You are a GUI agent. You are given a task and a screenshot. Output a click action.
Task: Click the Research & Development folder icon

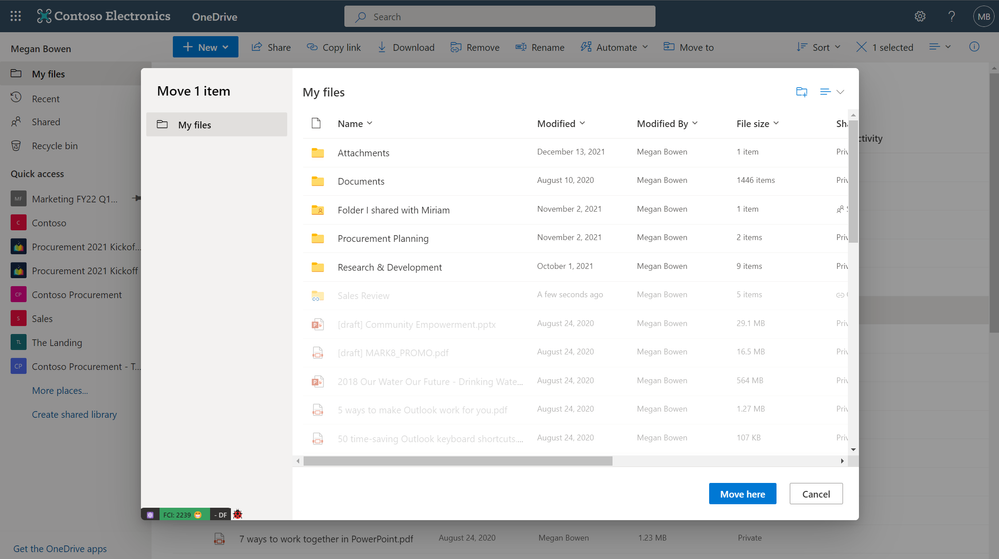click(x=317, y=267)
